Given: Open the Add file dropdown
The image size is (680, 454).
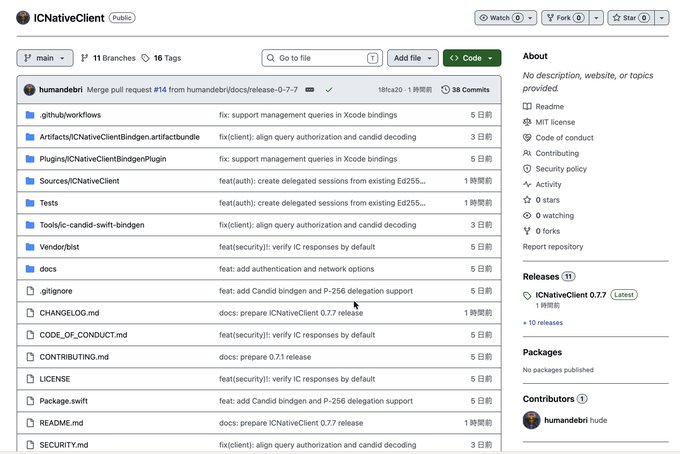Looking at the screenshot, I should [412, 58].
